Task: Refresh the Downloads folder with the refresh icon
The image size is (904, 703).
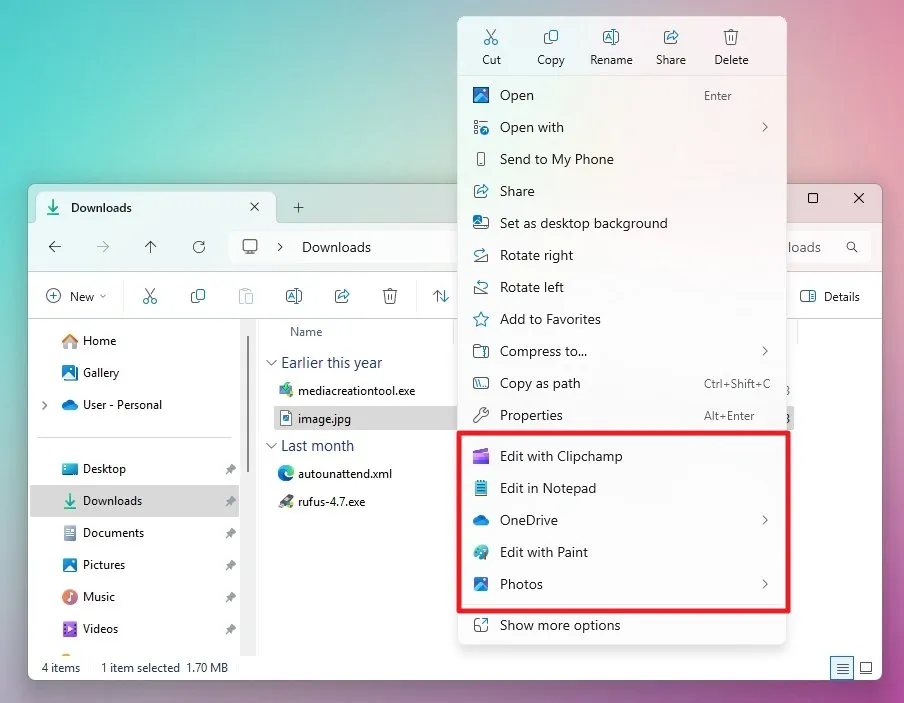Action: [x=199, y=247]
